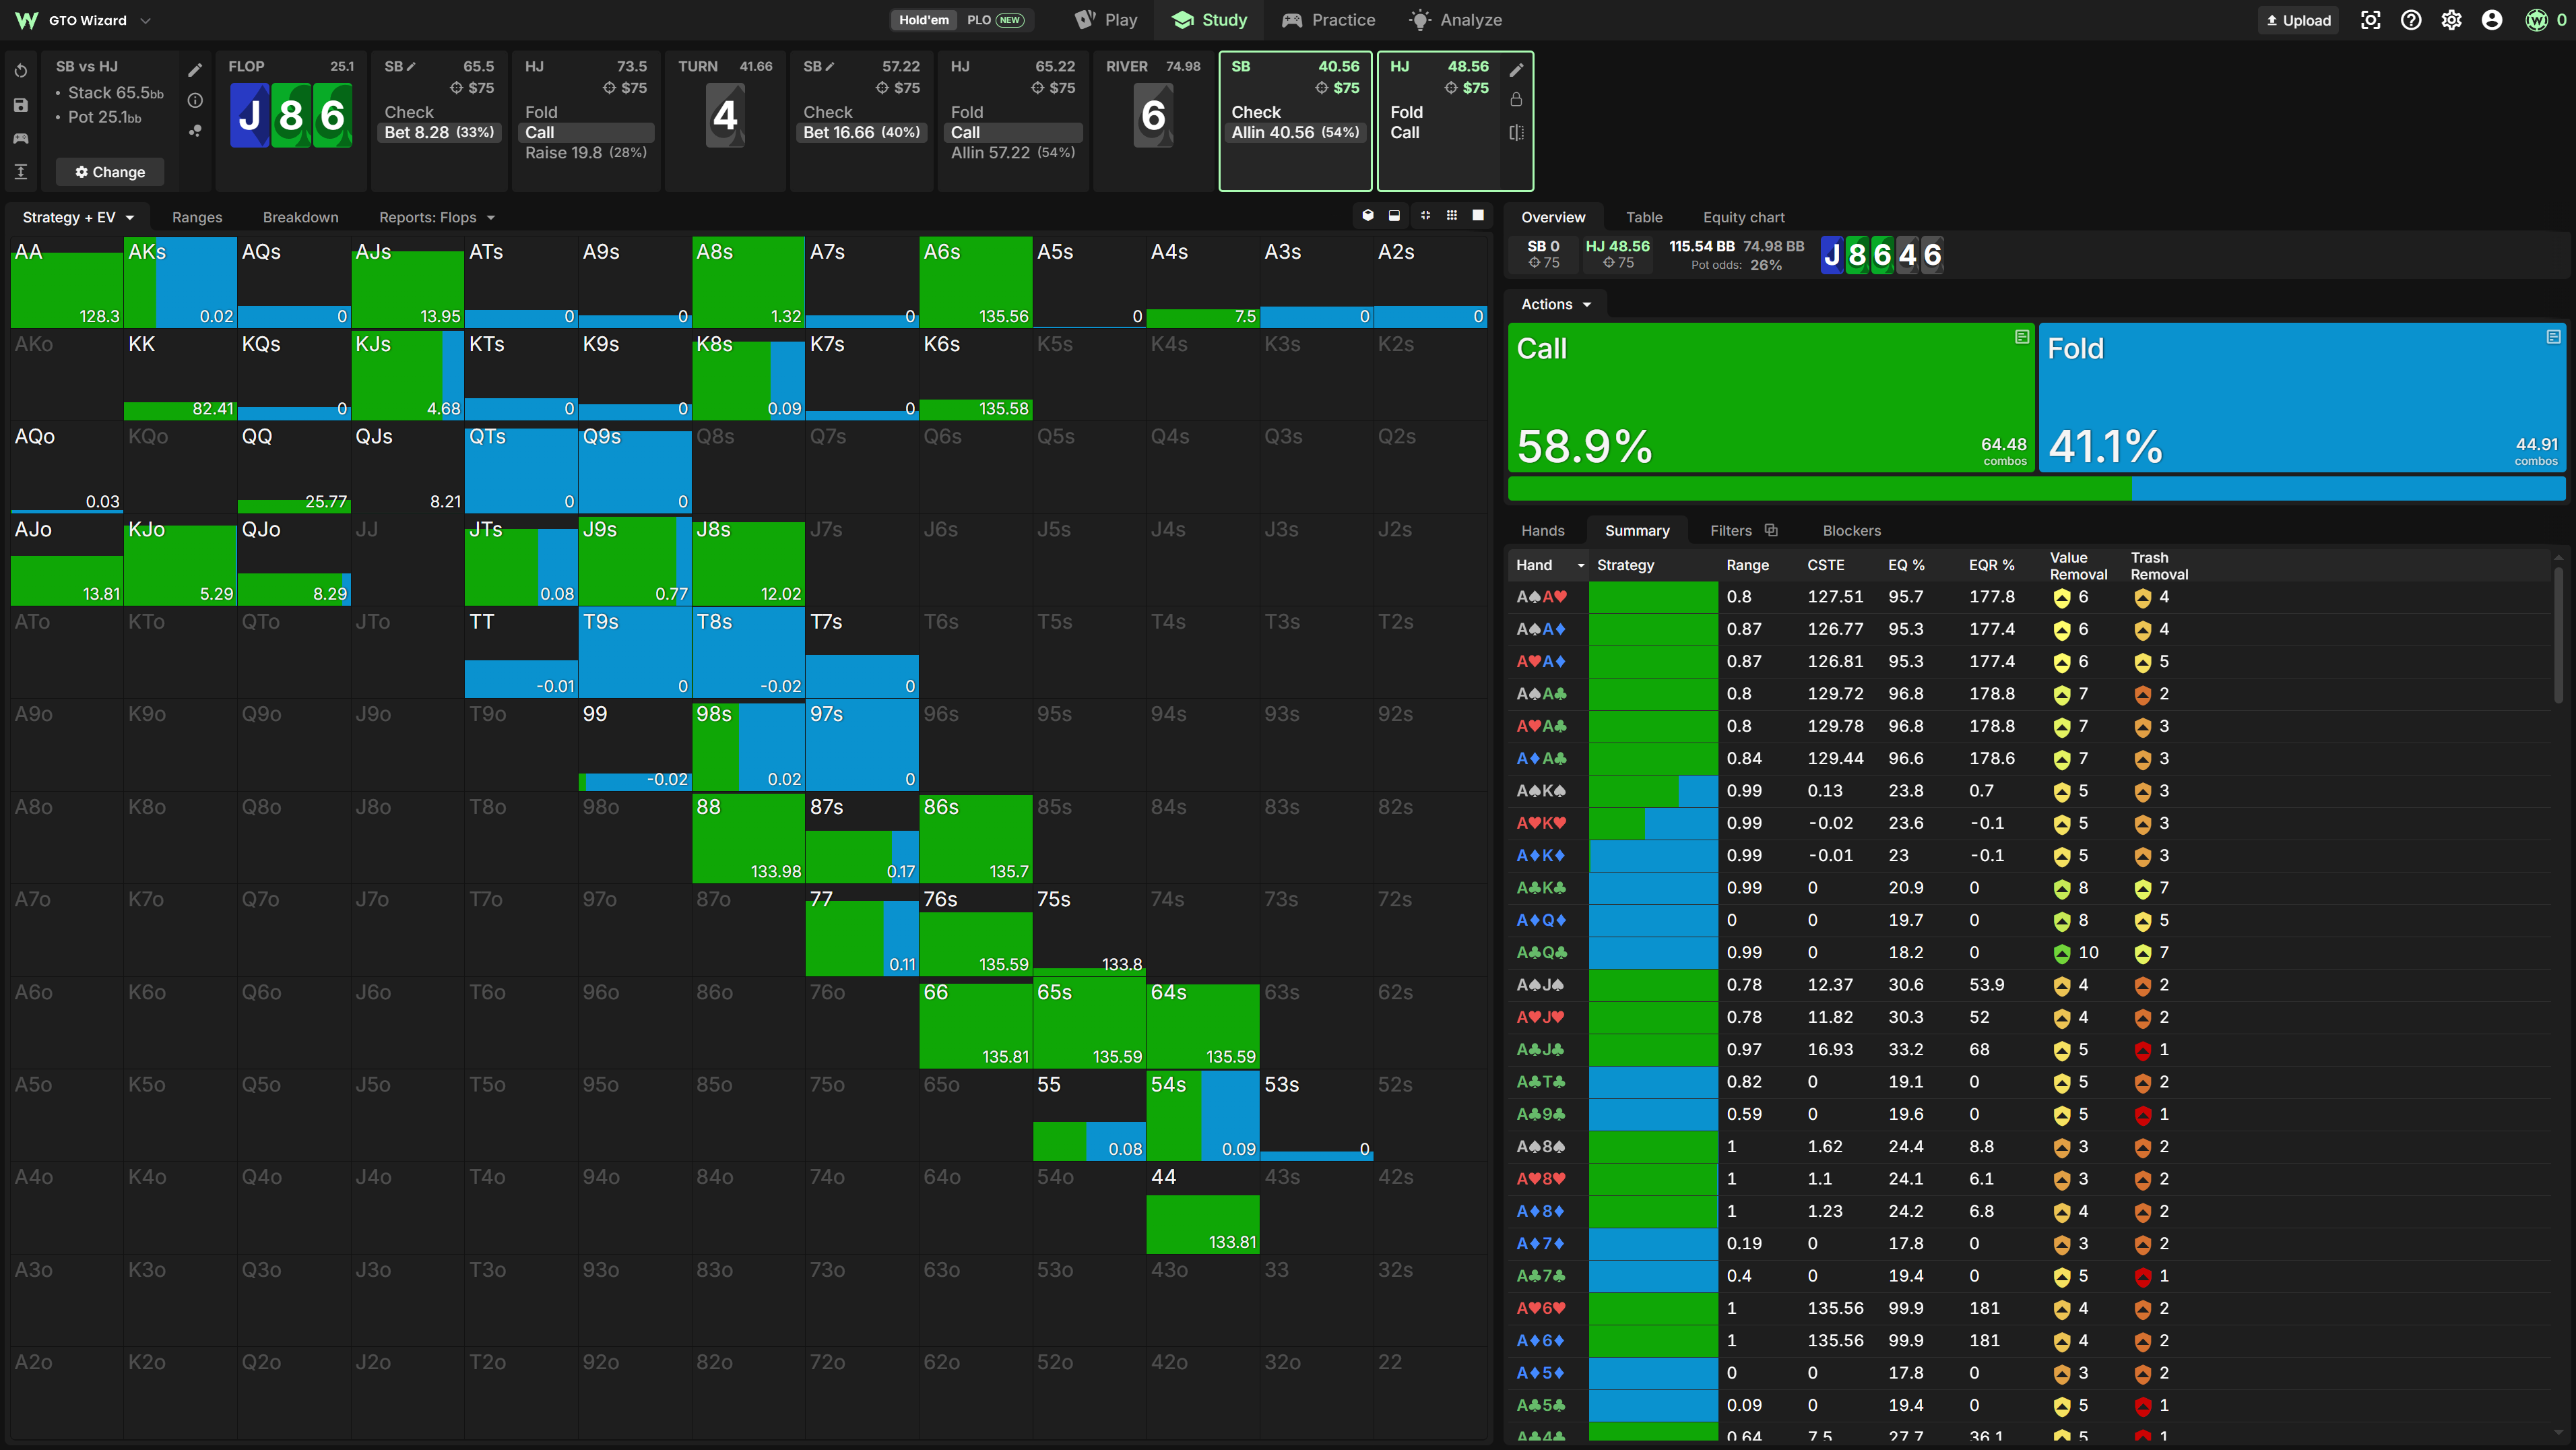Click the Call/Fold frequency bar
Image resolution: width=2576 pixels, height=1450 pixels.
click(2036, 489)
